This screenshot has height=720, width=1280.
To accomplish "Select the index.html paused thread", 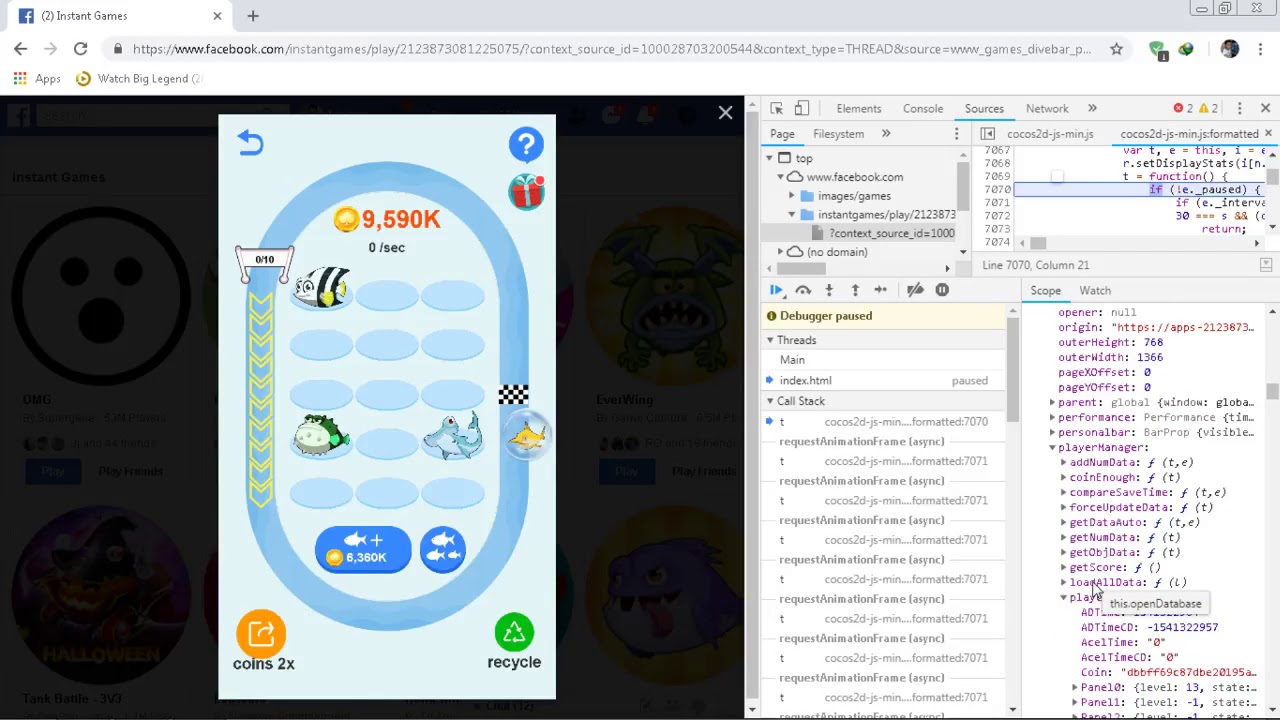I will click(x=884, y=381).
